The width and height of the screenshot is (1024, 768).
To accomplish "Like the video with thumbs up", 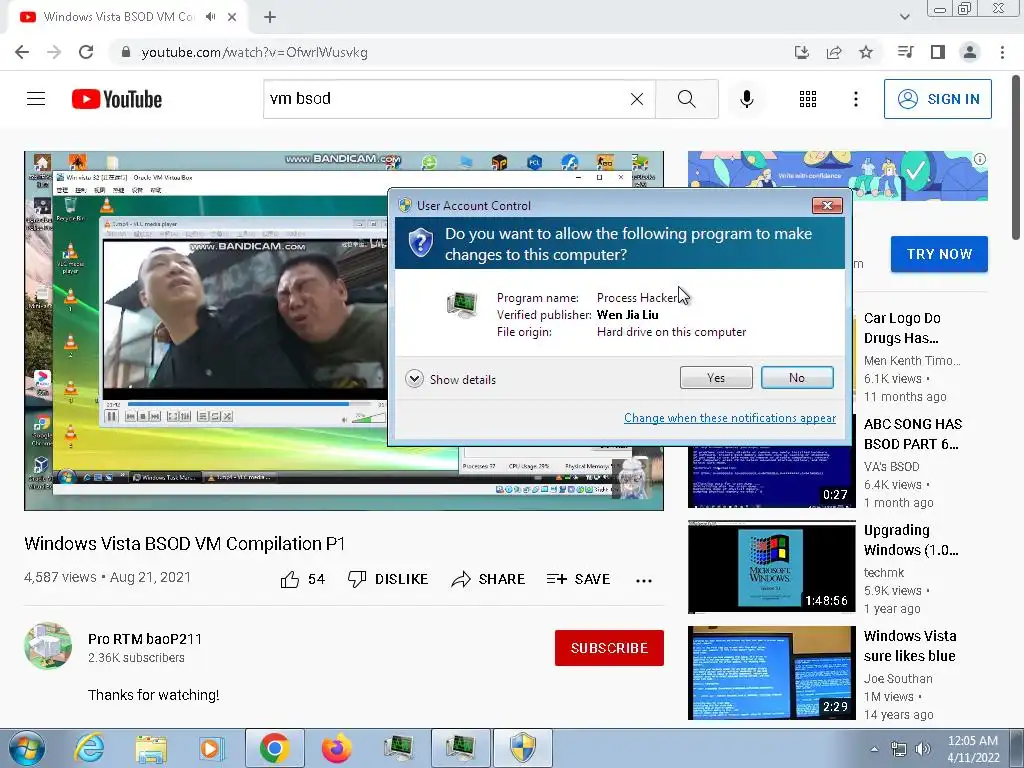I will (x=302, y=579).
